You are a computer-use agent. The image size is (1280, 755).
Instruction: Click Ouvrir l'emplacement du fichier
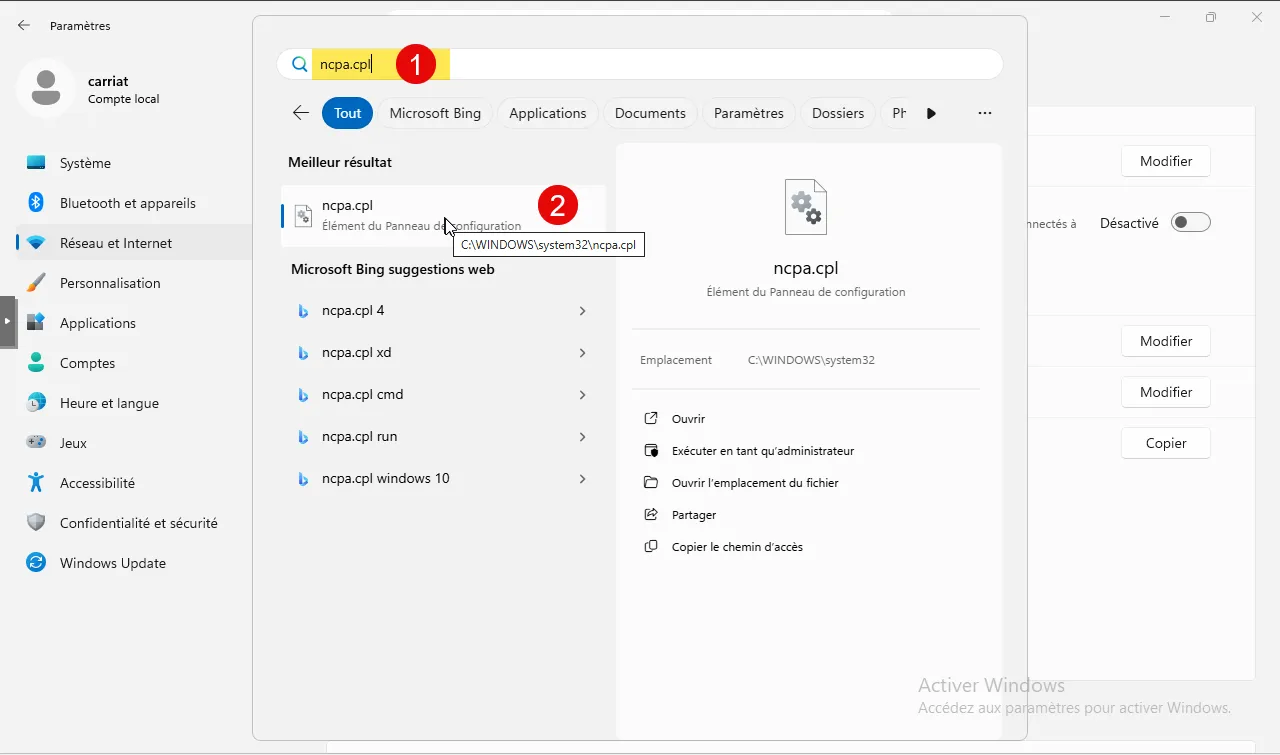[x=754, y=483]
